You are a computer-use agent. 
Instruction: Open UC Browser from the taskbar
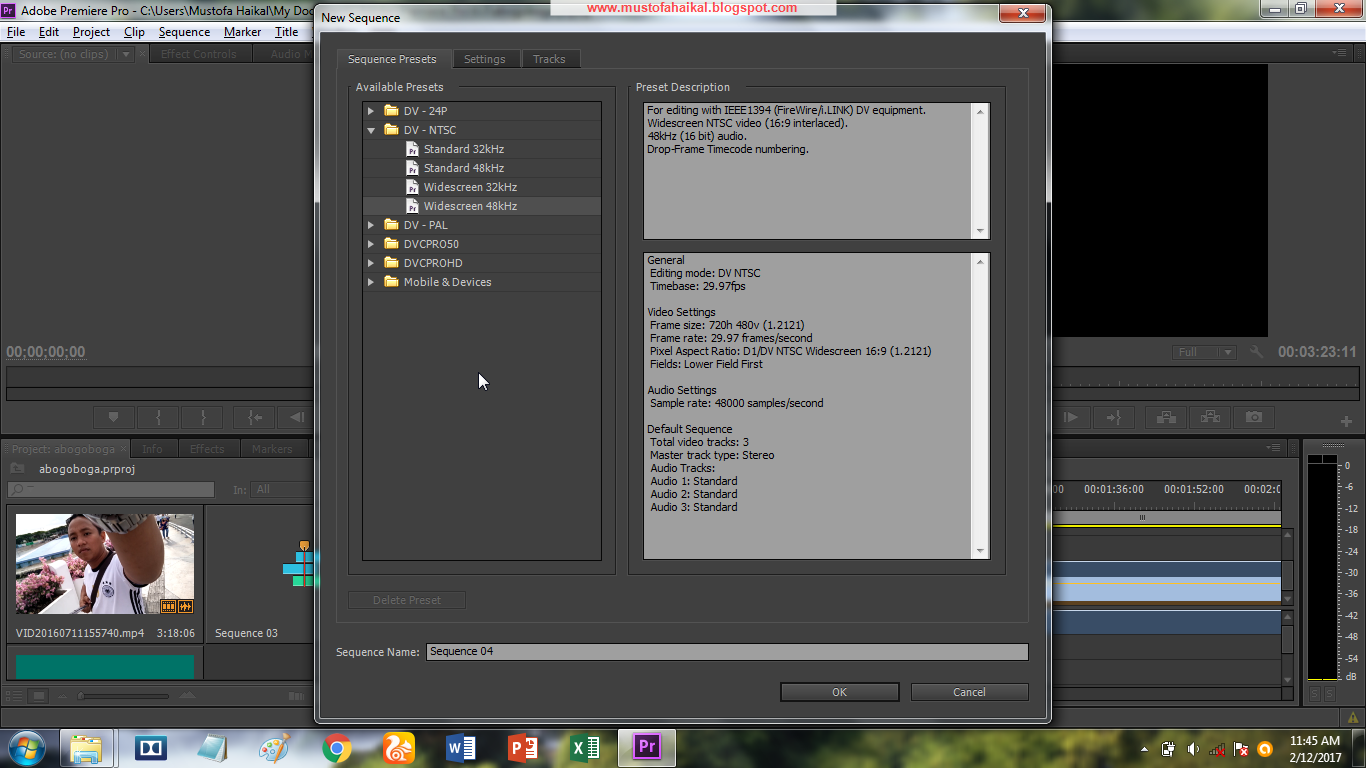(x=399, y=747)
